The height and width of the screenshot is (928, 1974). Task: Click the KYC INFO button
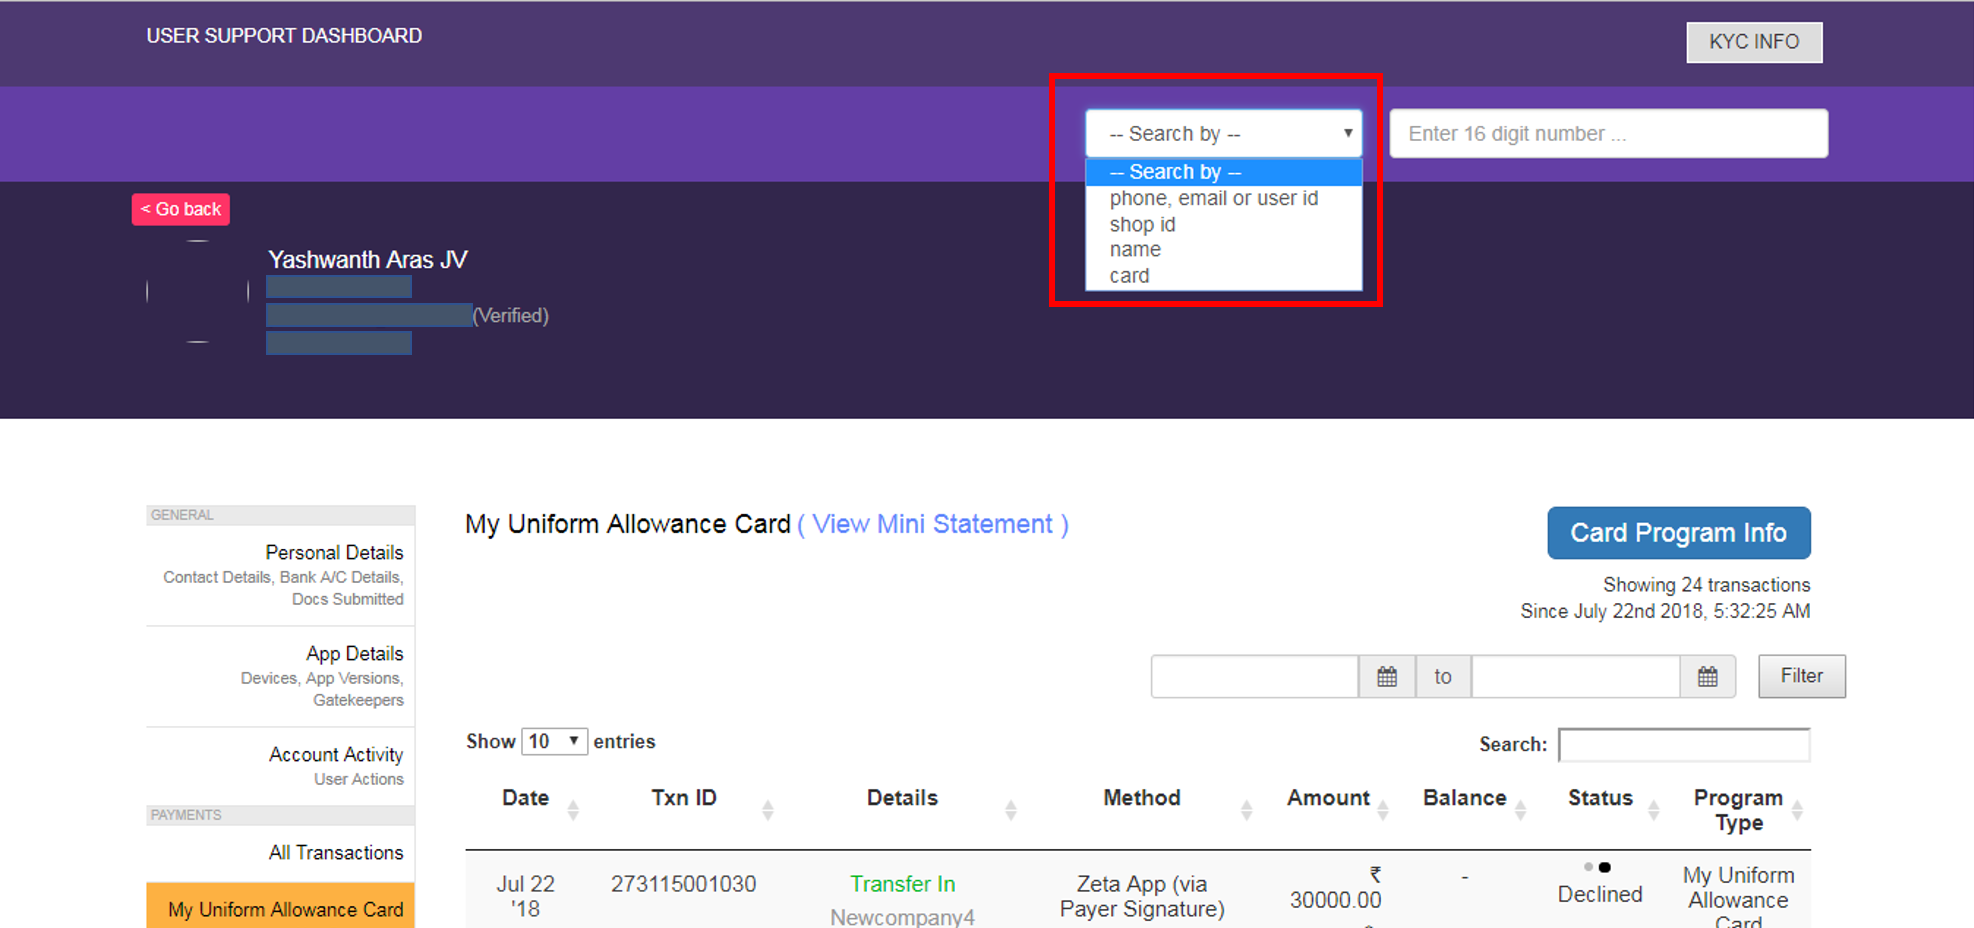point(1754,42)
